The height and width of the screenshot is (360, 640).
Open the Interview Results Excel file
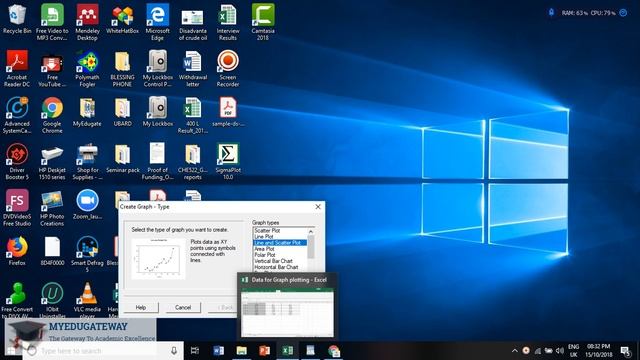point(228,22)
